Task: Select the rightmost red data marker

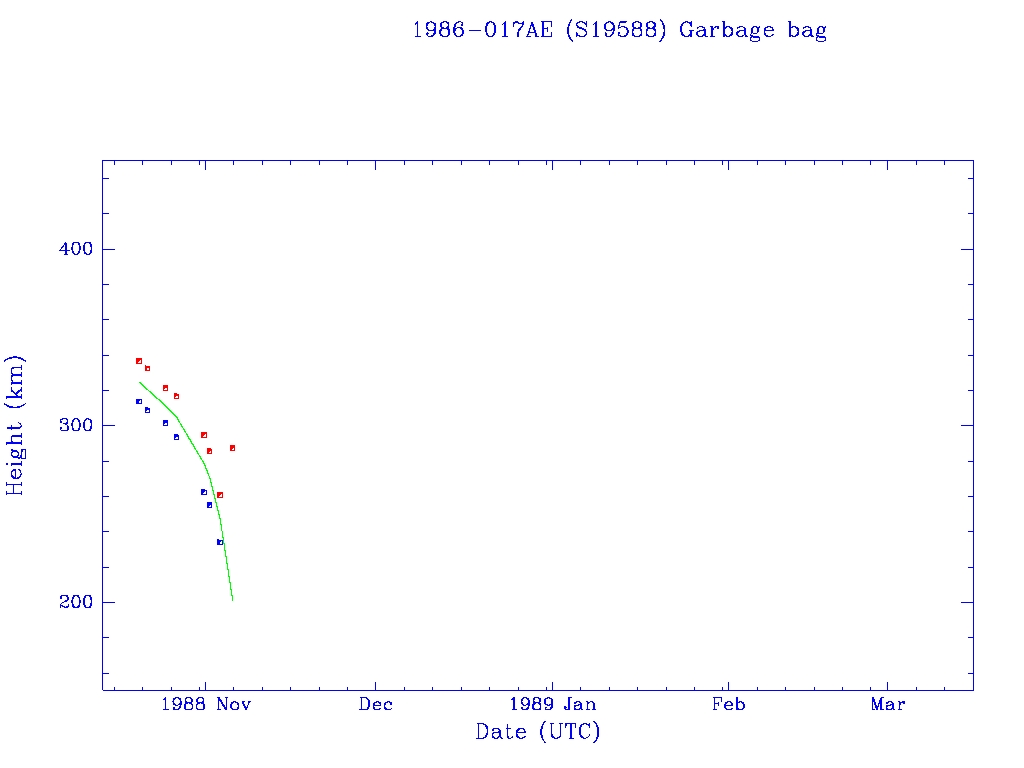Action: (232, 448)
